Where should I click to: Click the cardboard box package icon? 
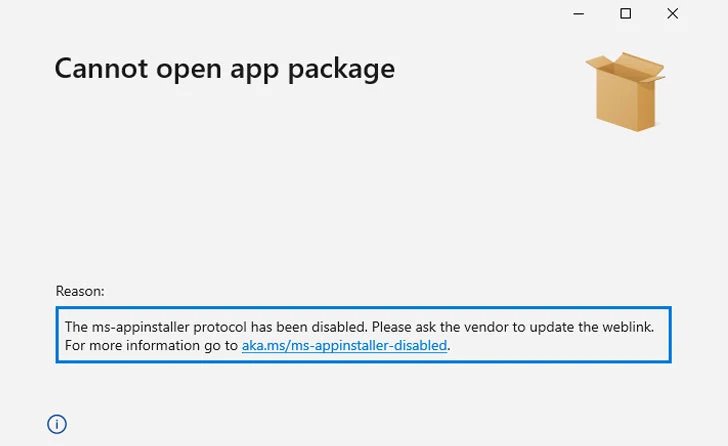625,91
